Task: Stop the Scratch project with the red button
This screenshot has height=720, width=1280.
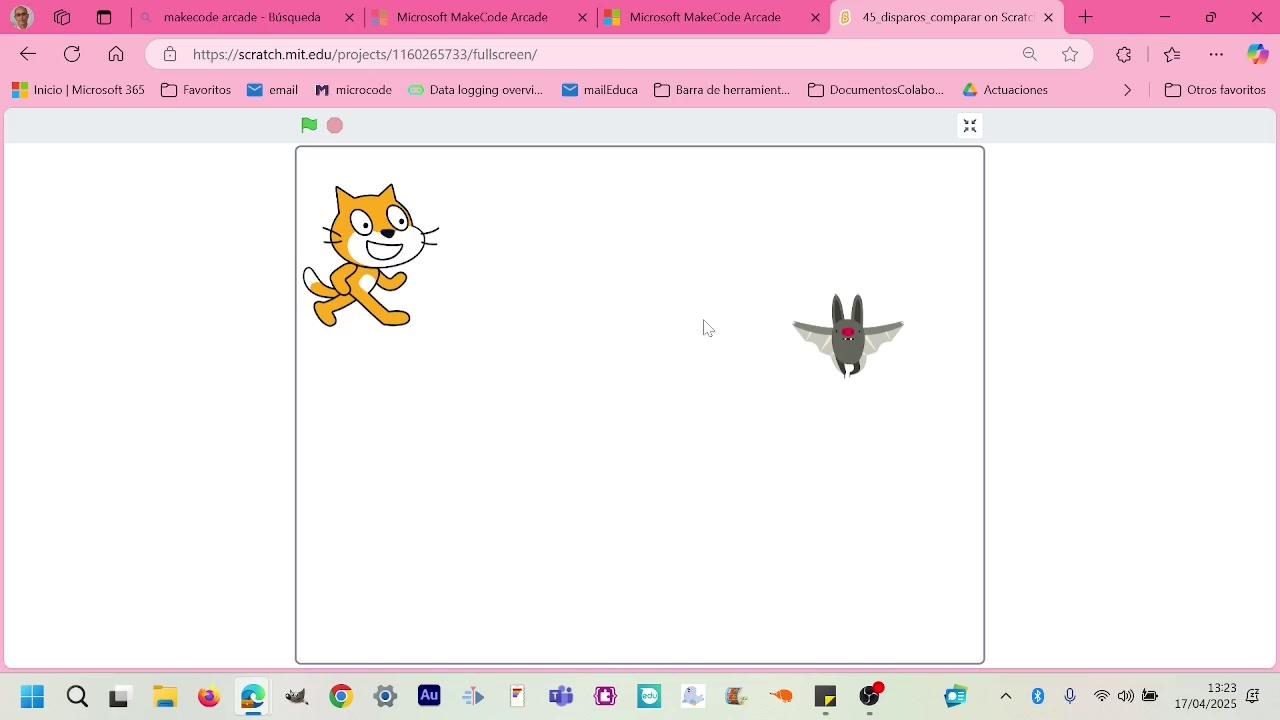Action: 335,125
